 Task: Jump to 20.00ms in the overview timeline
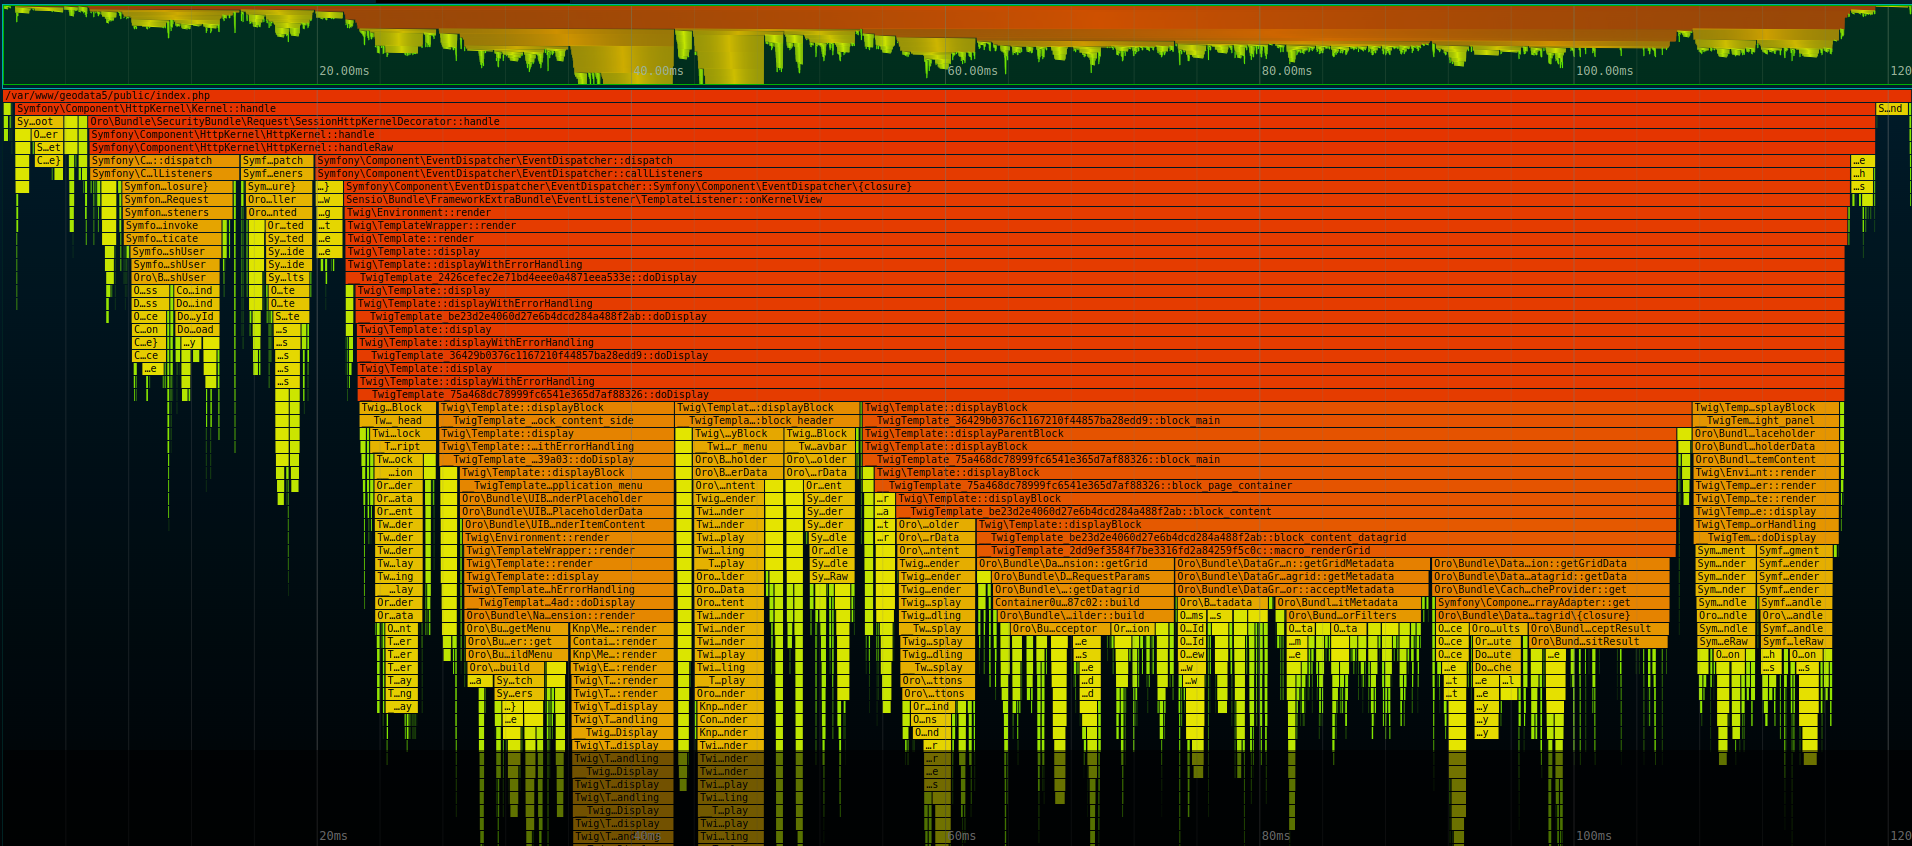click(344, 71)
